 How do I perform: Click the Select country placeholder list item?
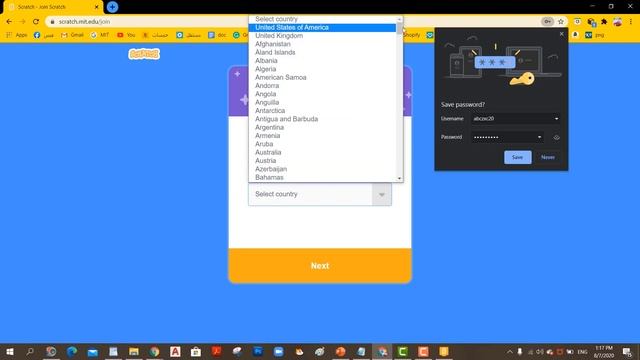coord(322,19)
